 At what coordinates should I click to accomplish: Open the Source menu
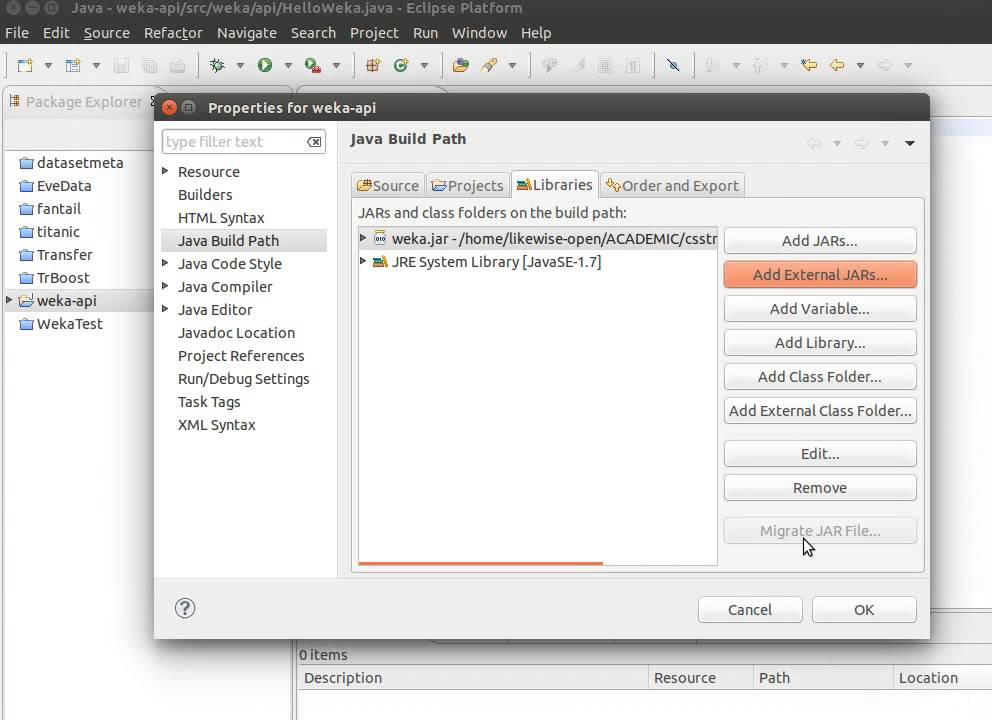[106, 33]
